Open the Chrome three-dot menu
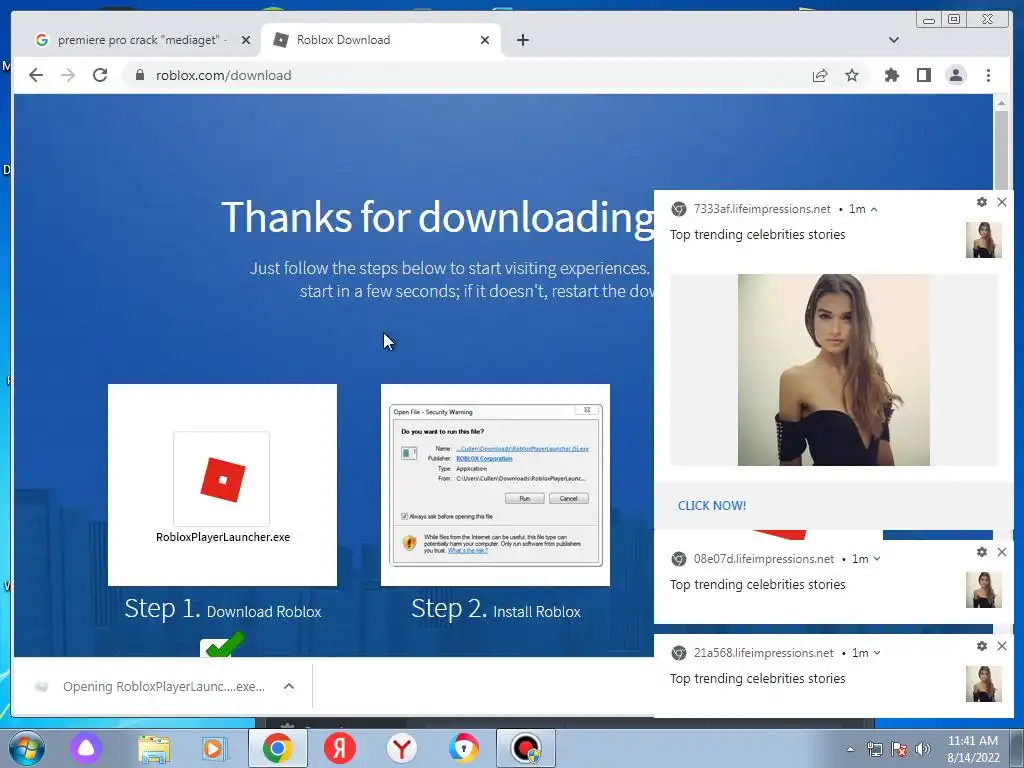The image size is (1024, 768). pyautogui.click(x=988, y=76)
